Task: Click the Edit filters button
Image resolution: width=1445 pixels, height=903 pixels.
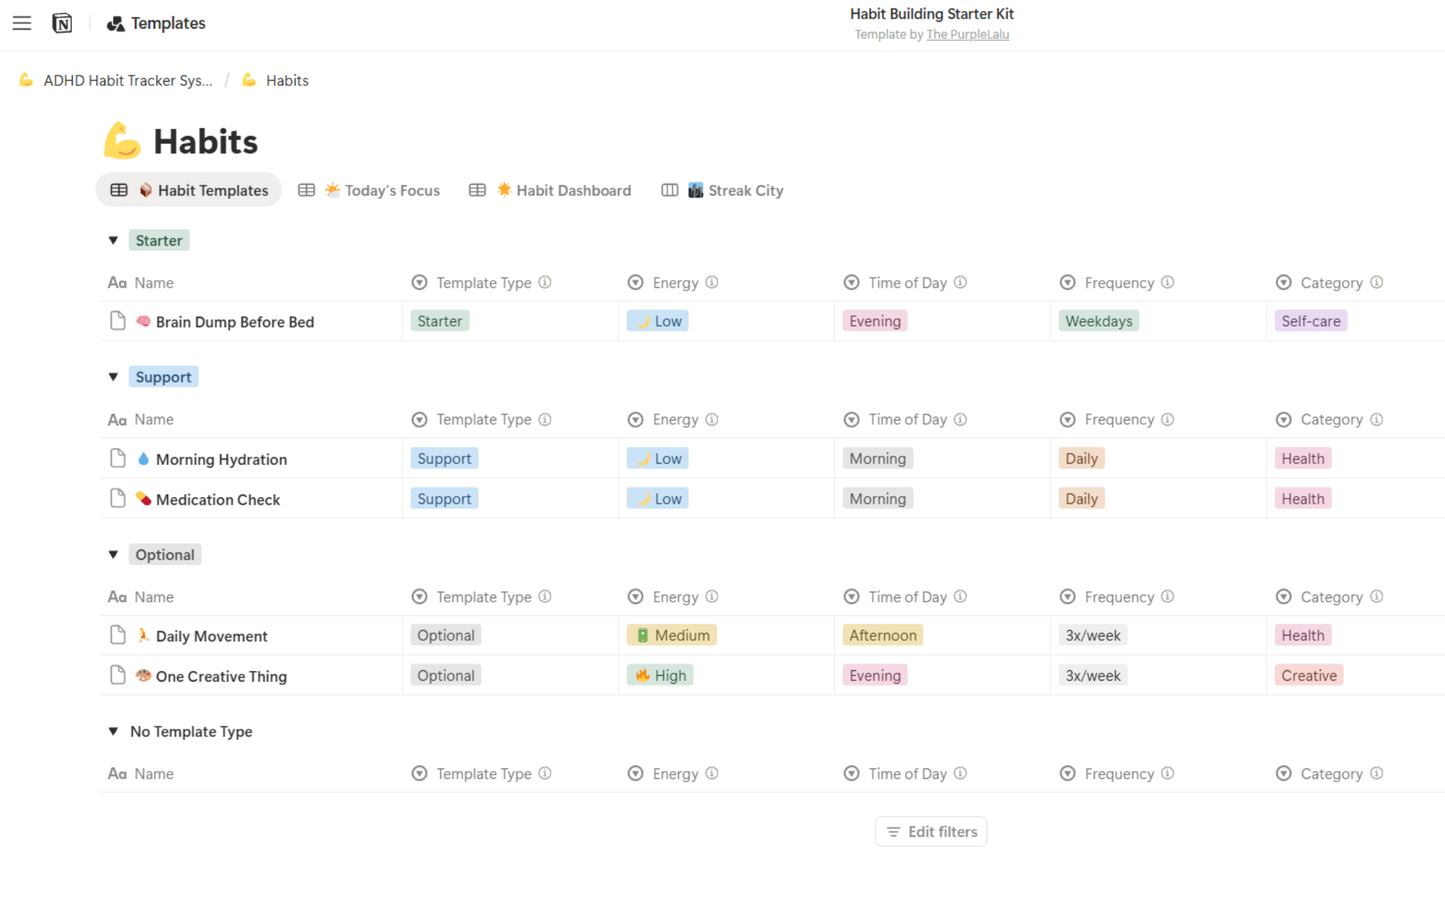Action: (931, 831)
